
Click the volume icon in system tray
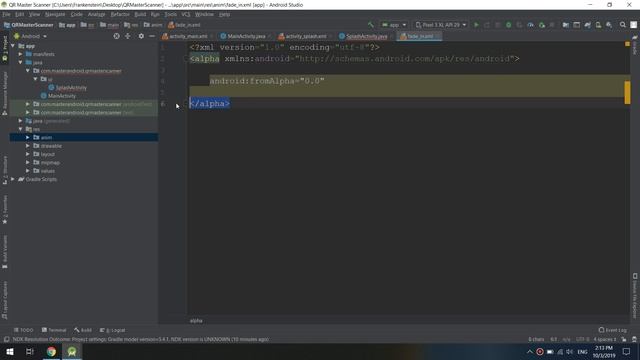tap(569, 351)
